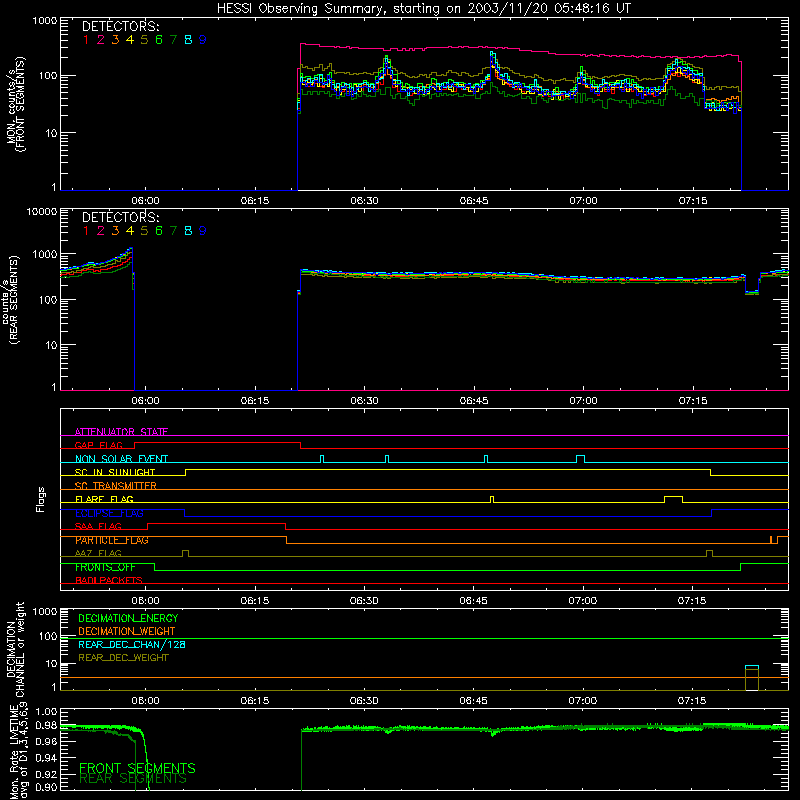Click 06:15 tick label under the Flags plot
This screenshot has width=800, height=800.
tap(255, 601)
